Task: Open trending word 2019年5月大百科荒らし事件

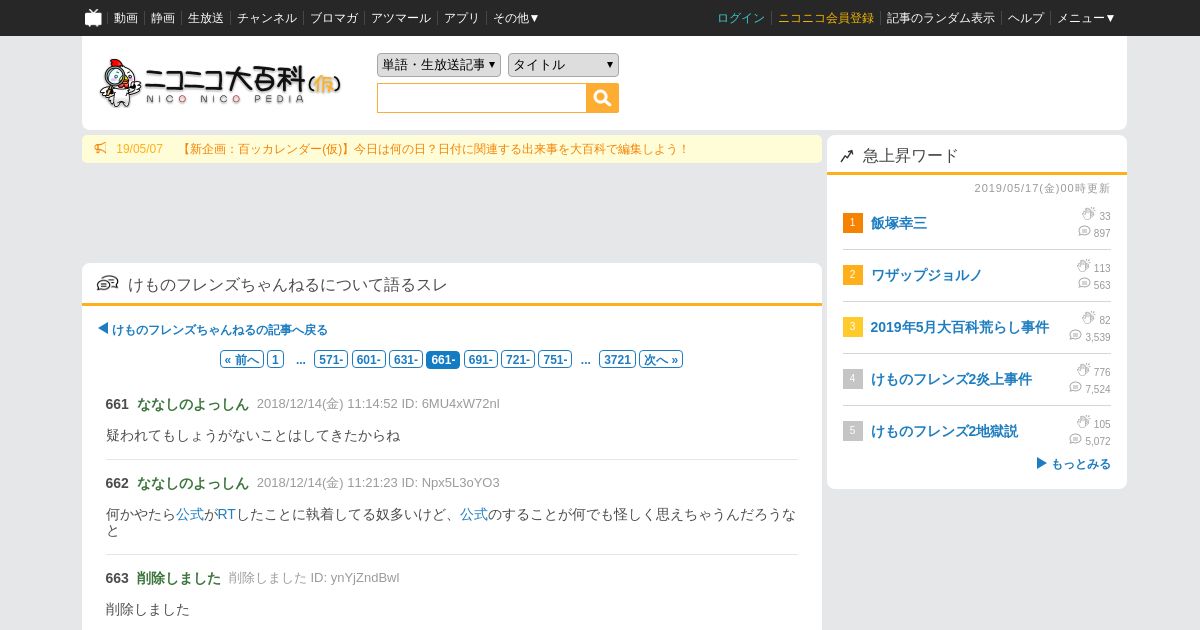Action: coord(960,327)
